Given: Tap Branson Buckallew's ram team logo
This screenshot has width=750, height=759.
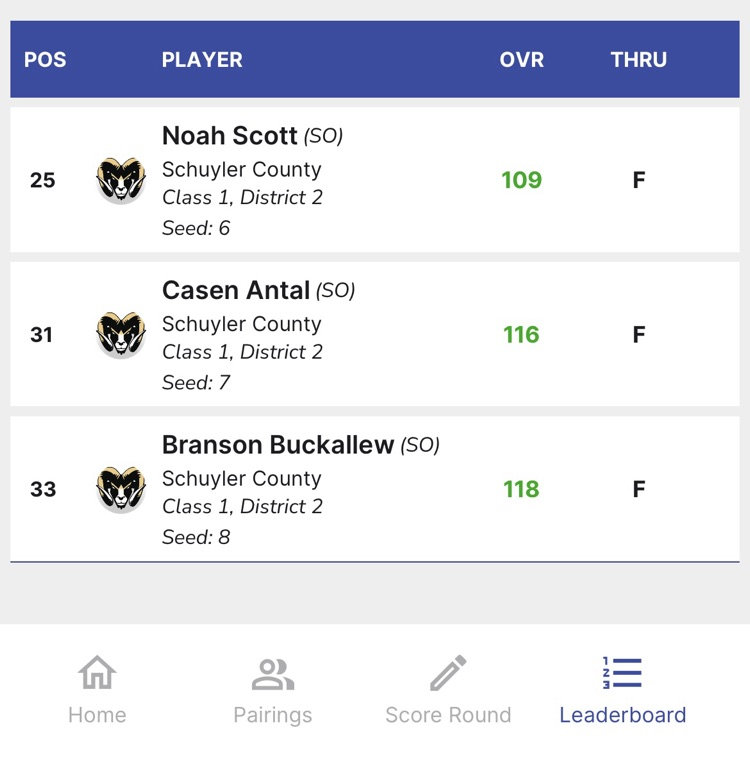Looking at the screenshot, I should (121, 489).
